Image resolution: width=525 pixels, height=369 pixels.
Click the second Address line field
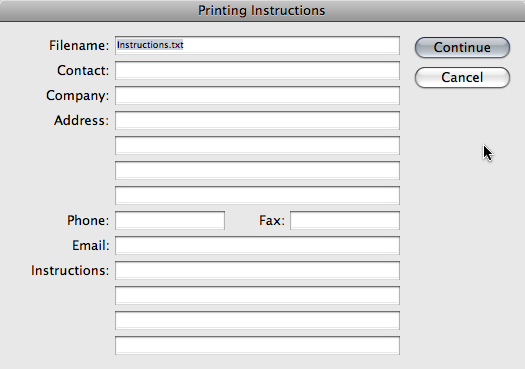pos(257,145)
